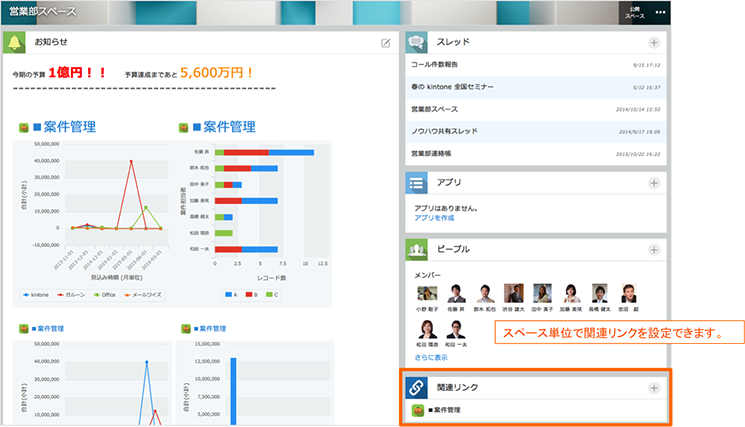Viewport: 745px width, 427px height.
Task: Click the ピープル group icon
Action: click(x=417, y=250)
